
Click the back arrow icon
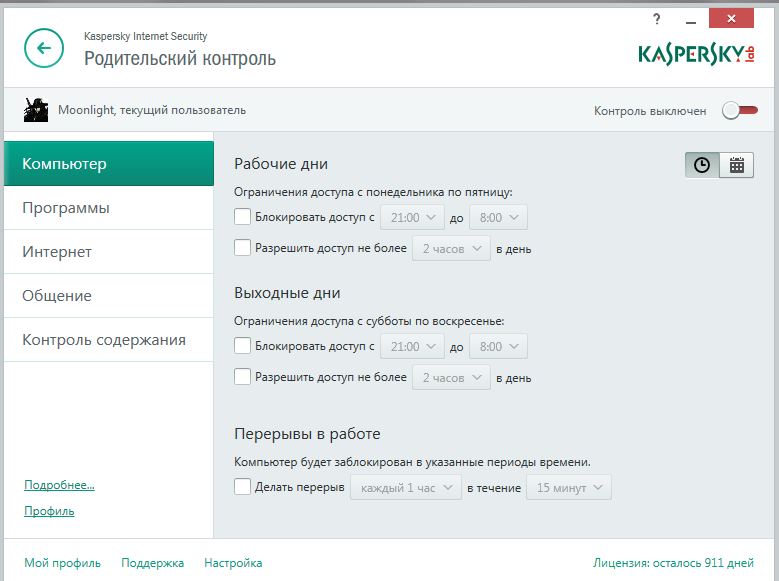pos(44,48)
